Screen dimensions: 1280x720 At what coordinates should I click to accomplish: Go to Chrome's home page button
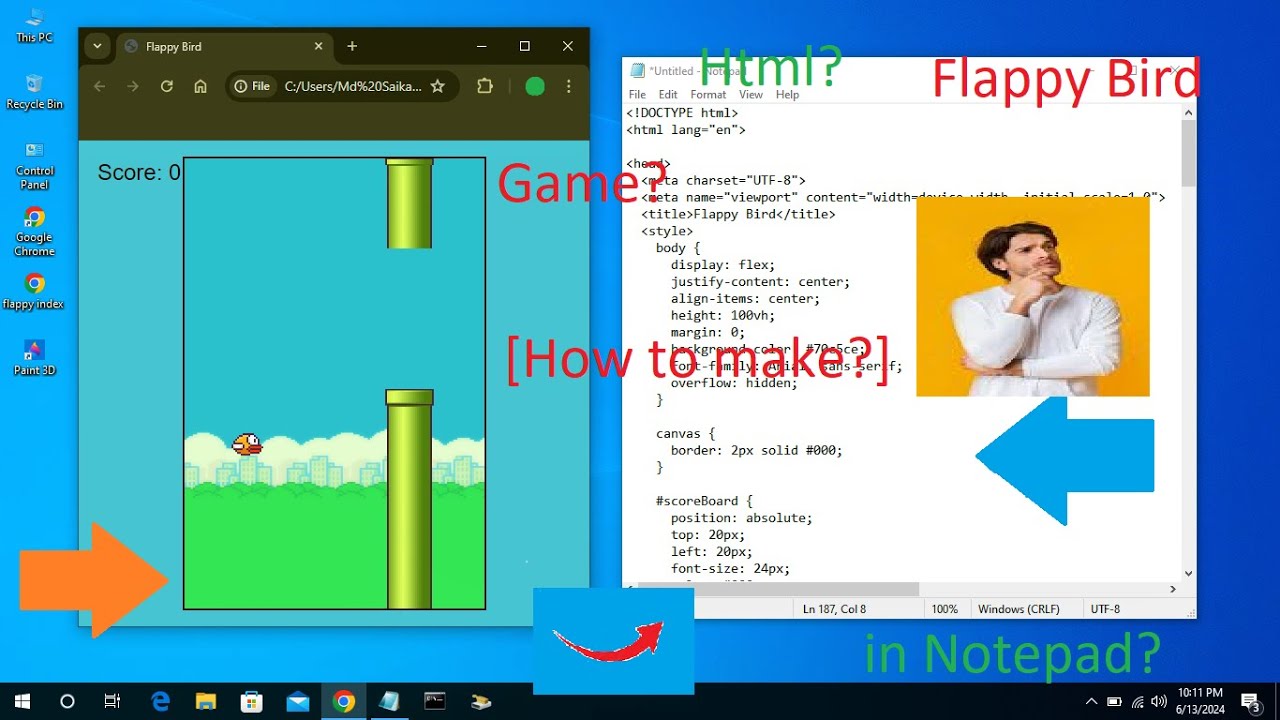200,86
